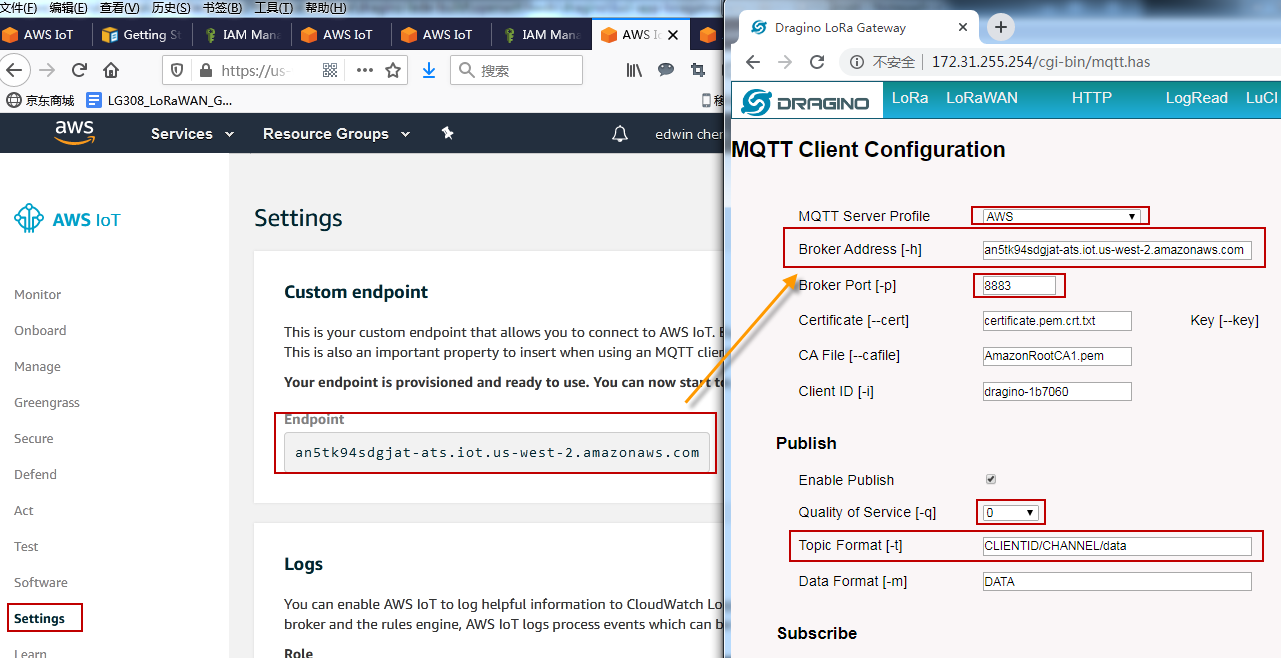The height and width of the screenshot is (658, 1281).
Task: Click the AWS pin shortcuts icon
Action: coord(448,133)
